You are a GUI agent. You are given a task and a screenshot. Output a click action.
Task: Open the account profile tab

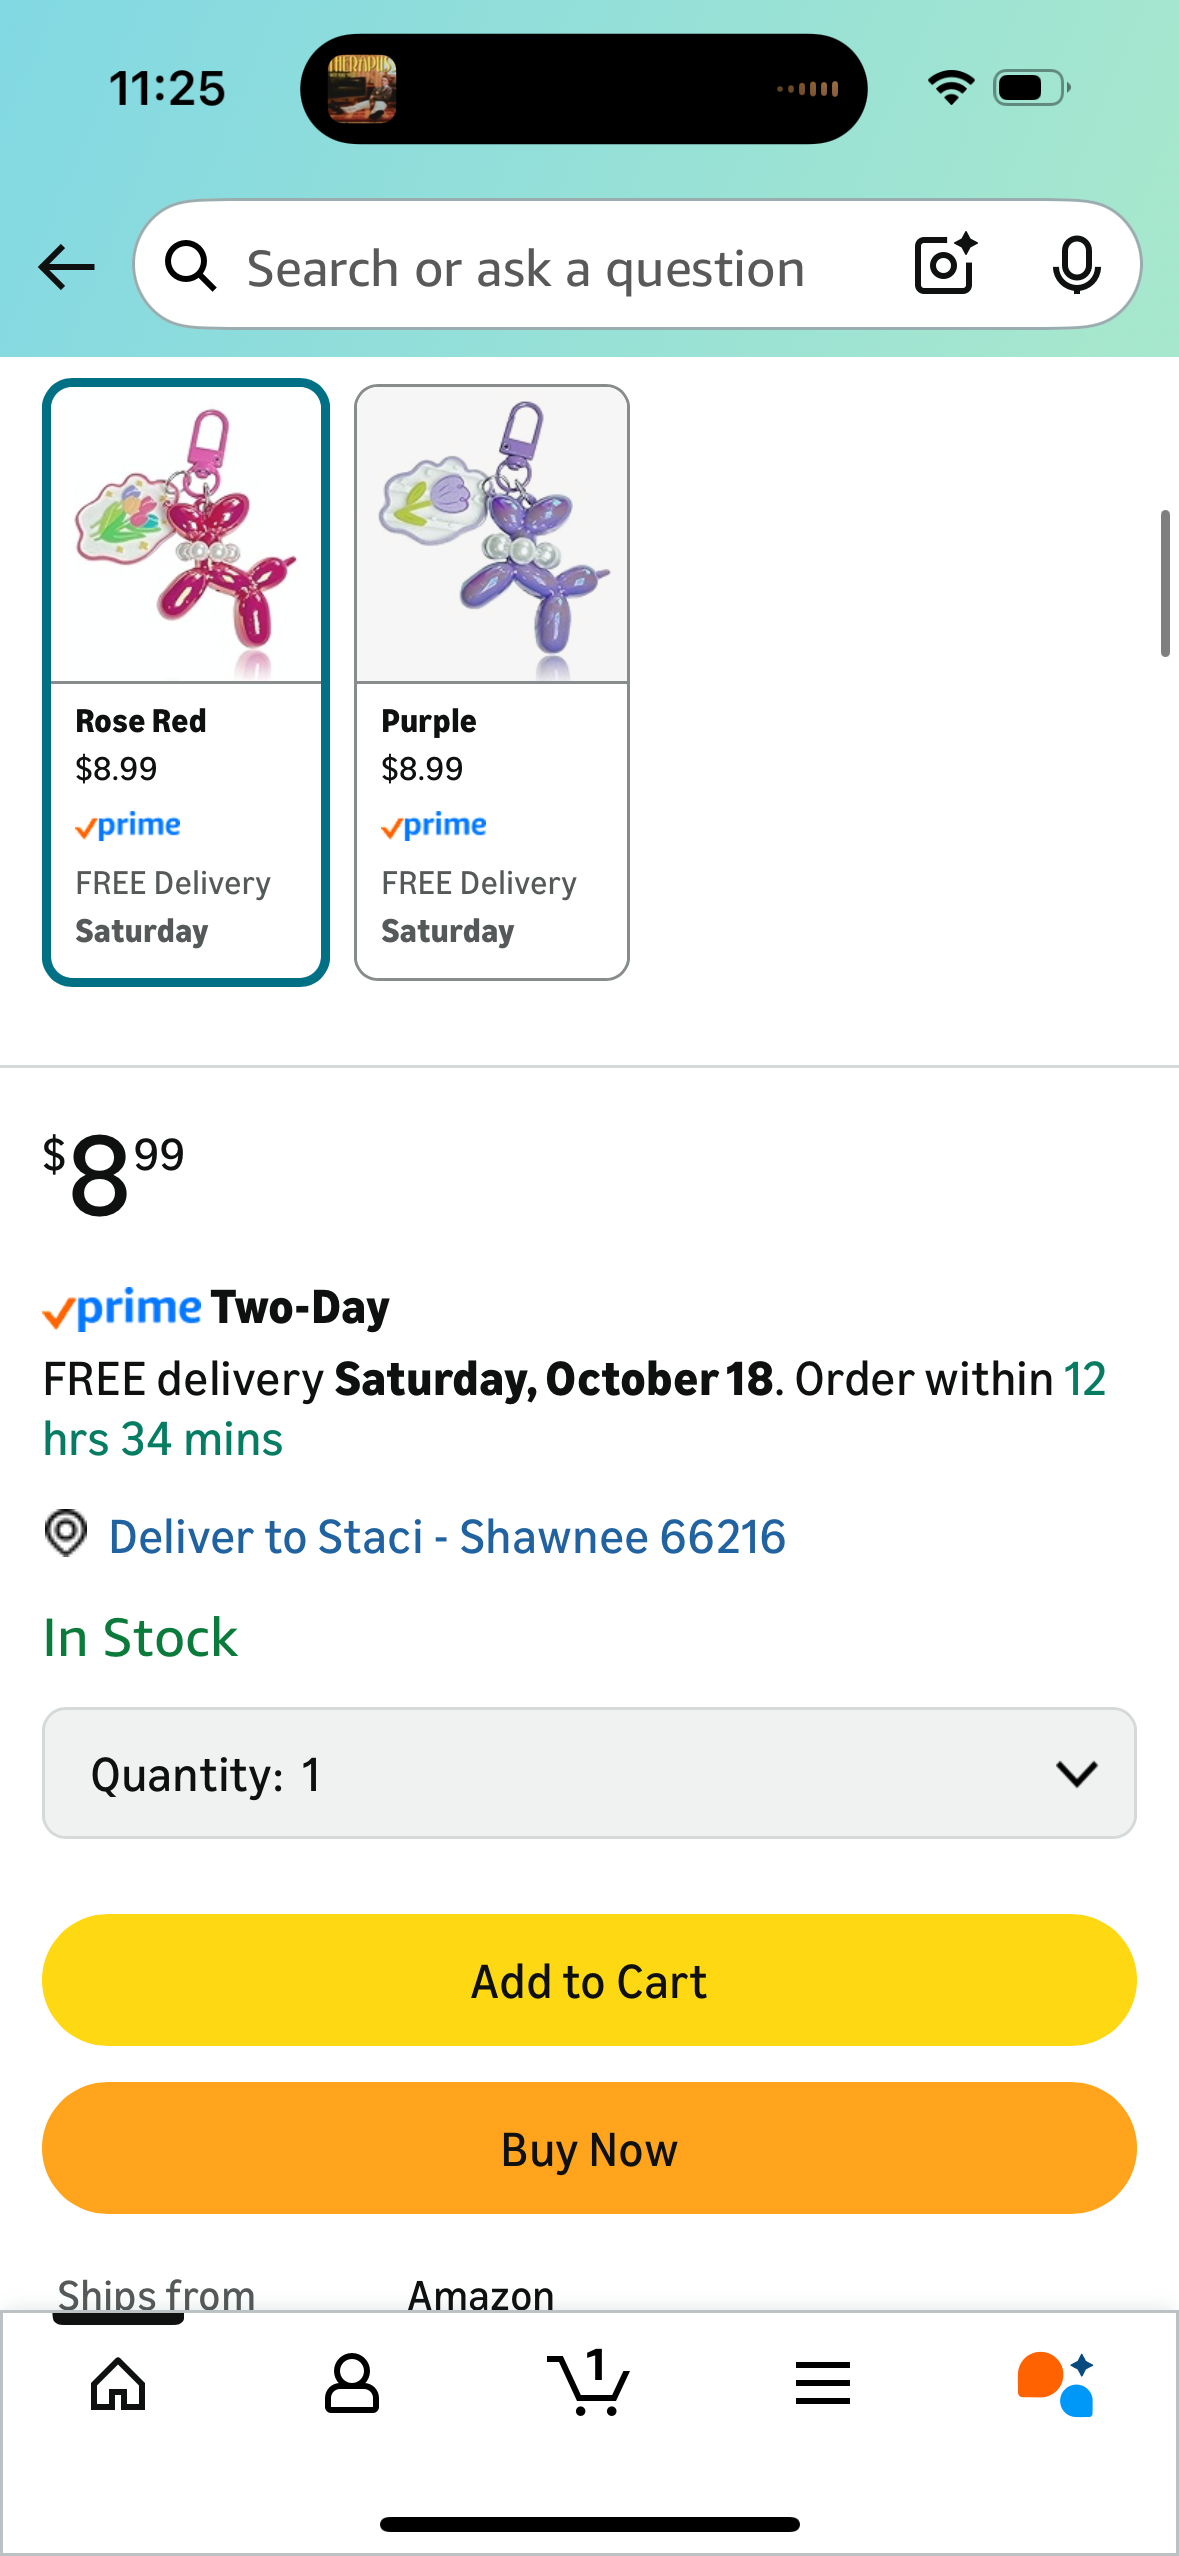pyautogui.click(x=352, y=2384)
